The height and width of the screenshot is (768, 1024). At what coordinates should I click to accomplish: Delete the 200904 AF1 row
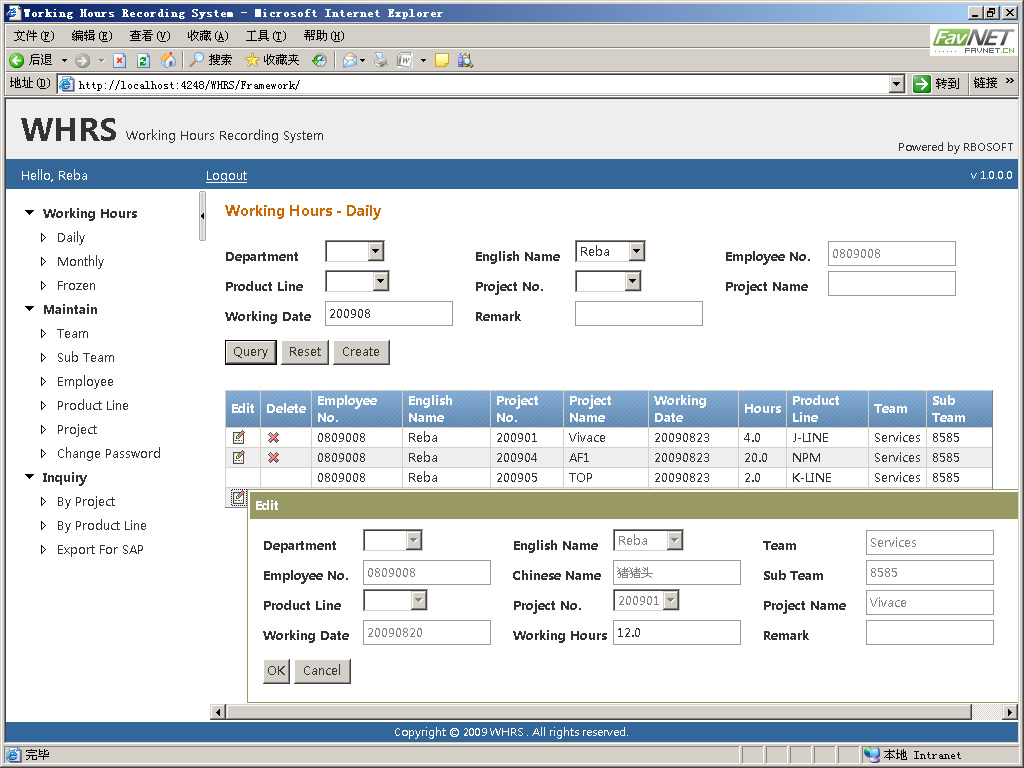274,457
